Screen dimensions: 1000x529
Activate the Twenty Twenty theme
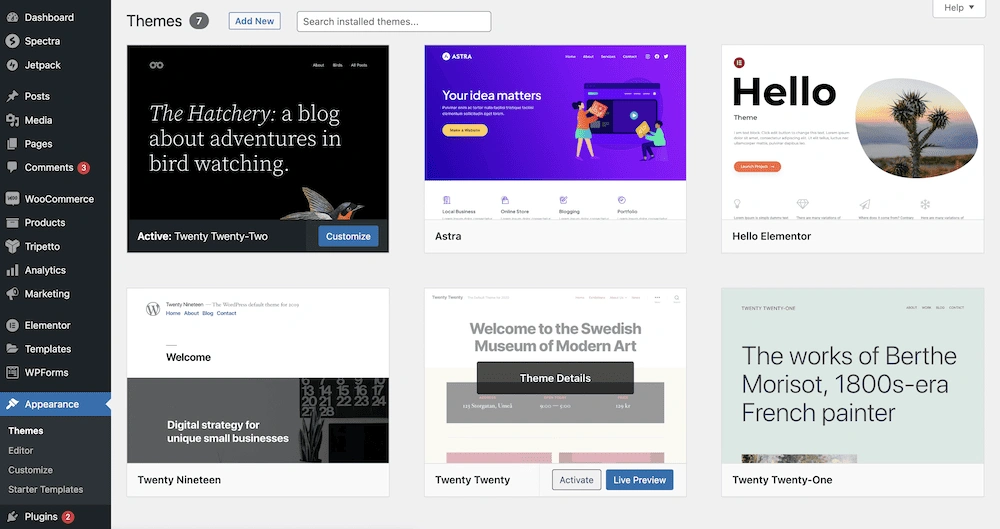tap(576, 480)
